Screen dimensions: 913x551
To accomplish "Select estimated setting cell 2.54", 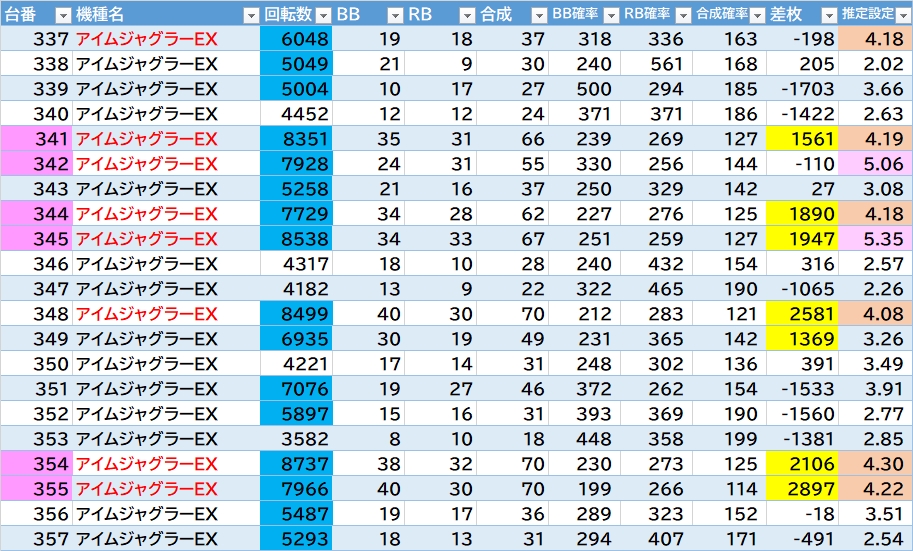I will click(x=876, y=539).
